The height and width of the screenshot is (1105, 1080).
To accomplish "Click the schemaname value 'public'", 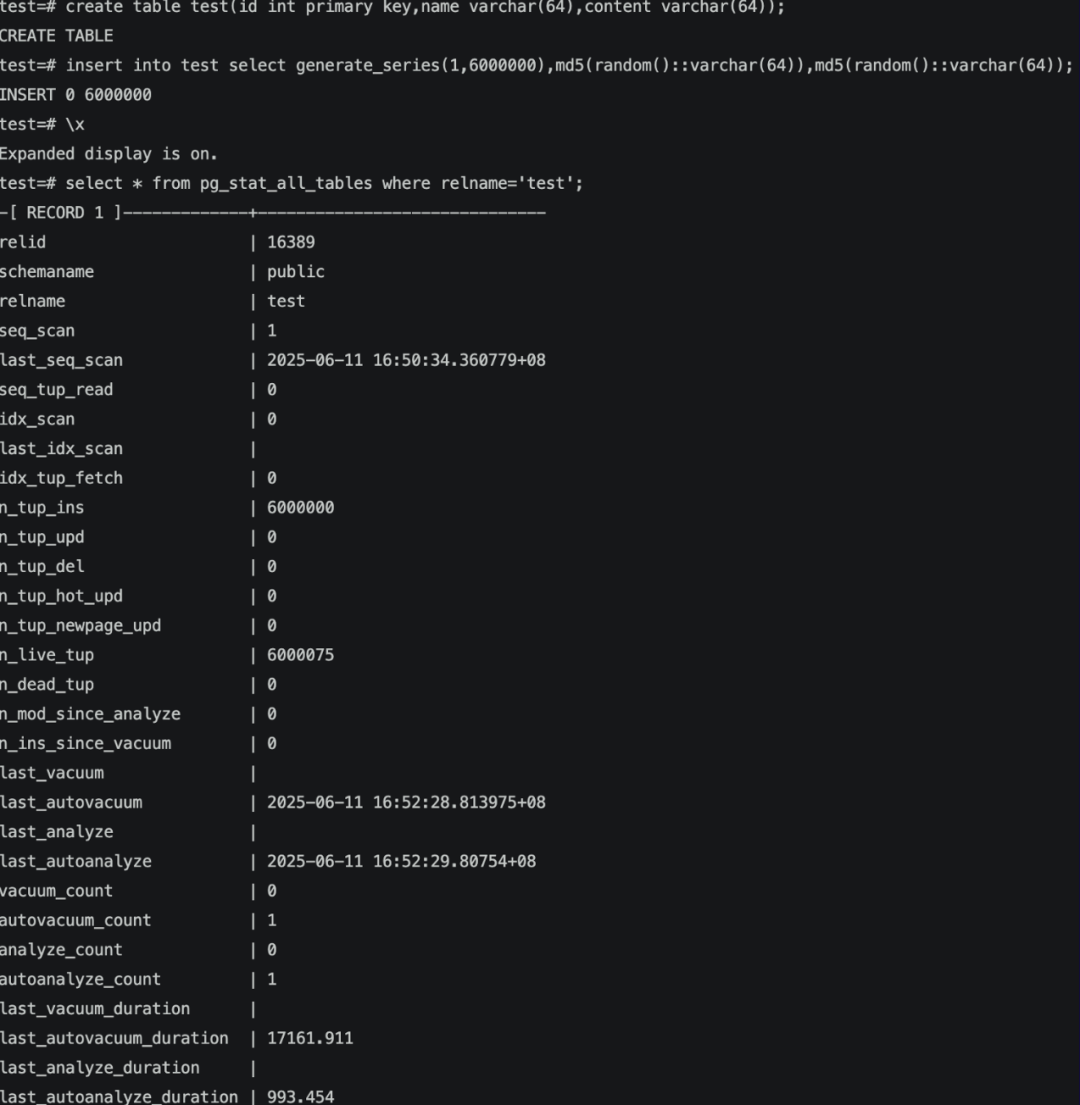I will 295,272.
